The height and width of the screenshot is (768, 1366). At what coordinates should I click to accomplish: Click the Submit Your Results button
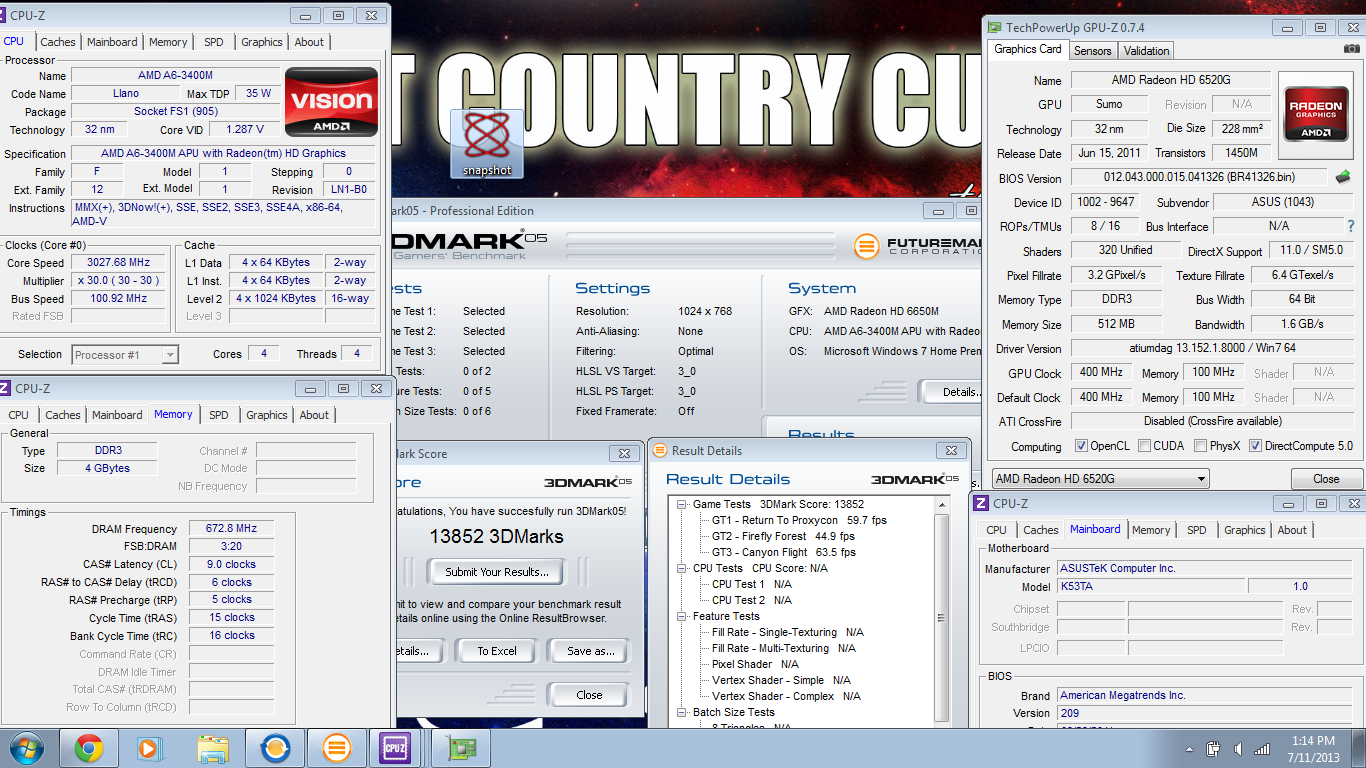(x=497, y=572)
